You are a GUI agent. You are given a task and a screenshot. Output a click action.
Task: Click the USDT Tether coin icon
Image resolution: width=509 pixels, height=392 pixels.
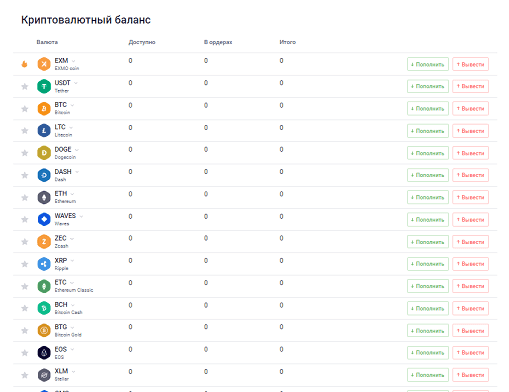click(x=44, y=86)
